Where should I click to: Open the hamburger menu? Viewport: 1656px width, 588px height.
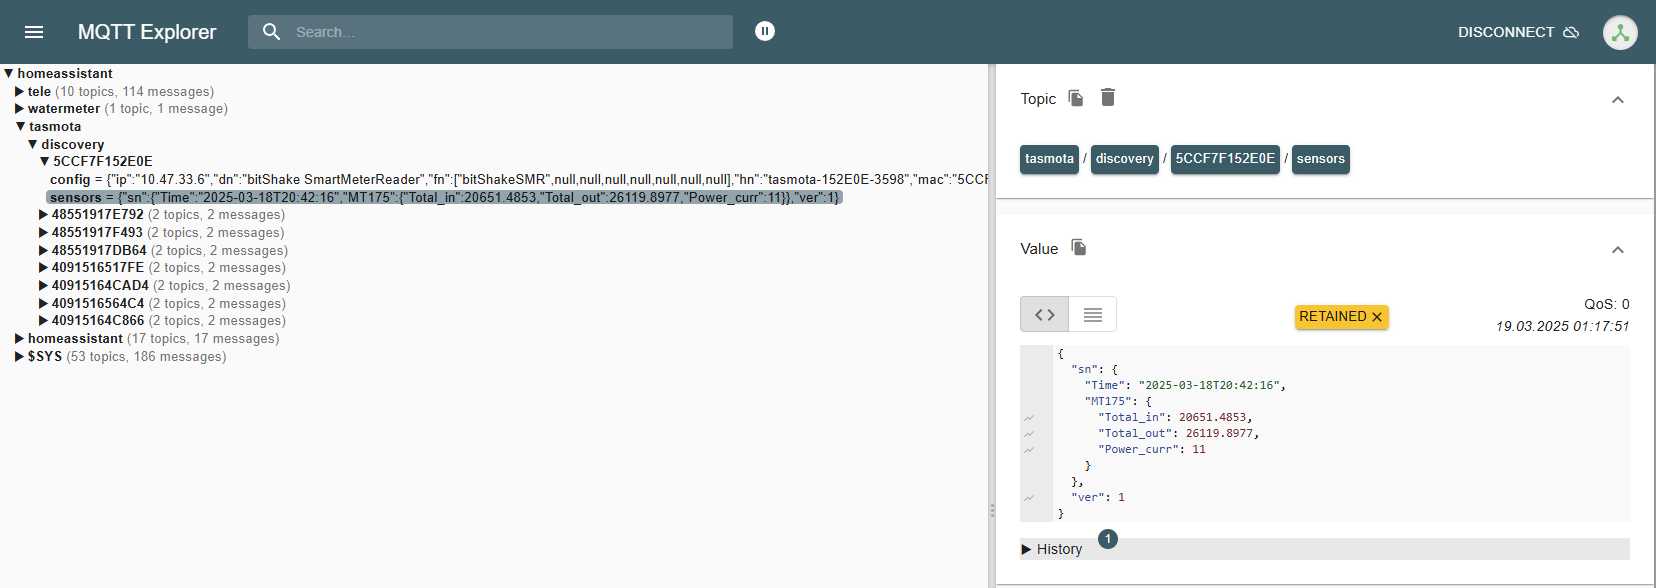[x=34, y=32]
